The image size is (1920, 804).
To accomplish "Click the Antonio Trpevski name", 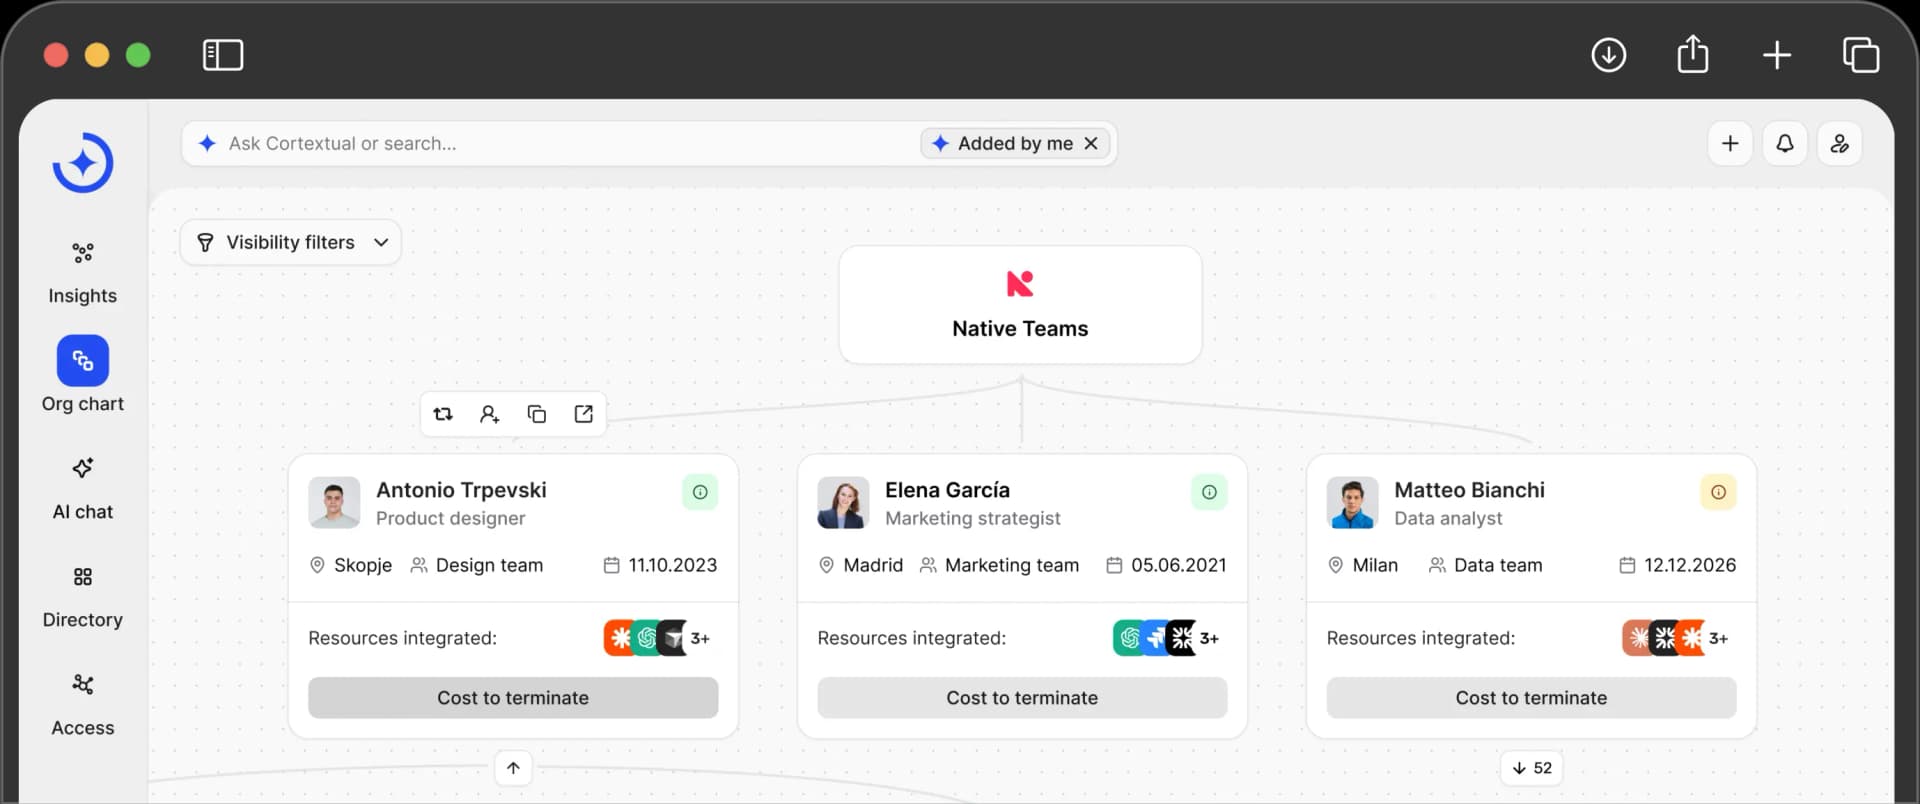I will pyautogui.click(x=461, y=490).
